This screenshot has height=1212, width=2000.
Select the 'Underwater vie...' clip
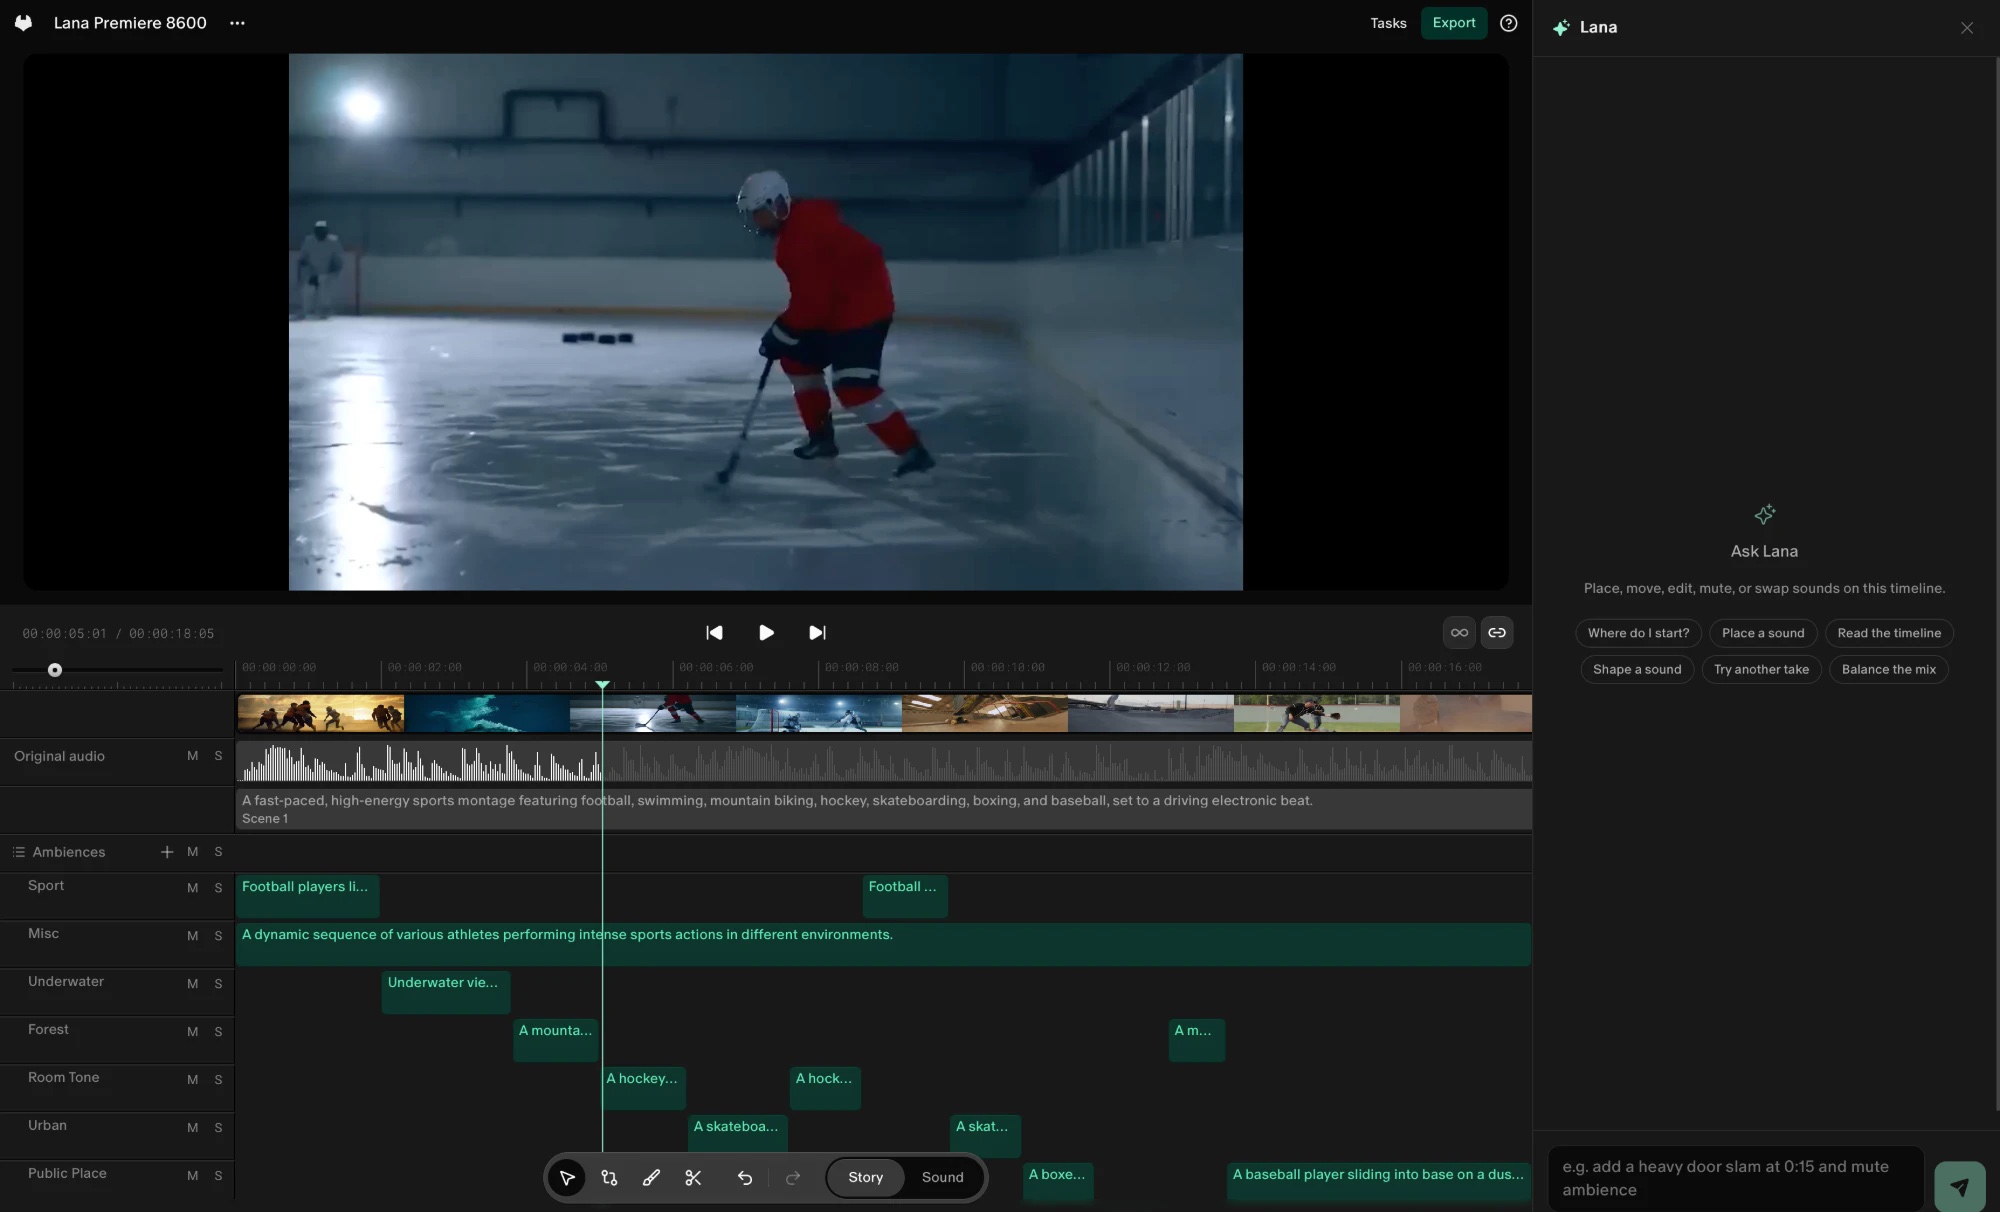(446, 992)
